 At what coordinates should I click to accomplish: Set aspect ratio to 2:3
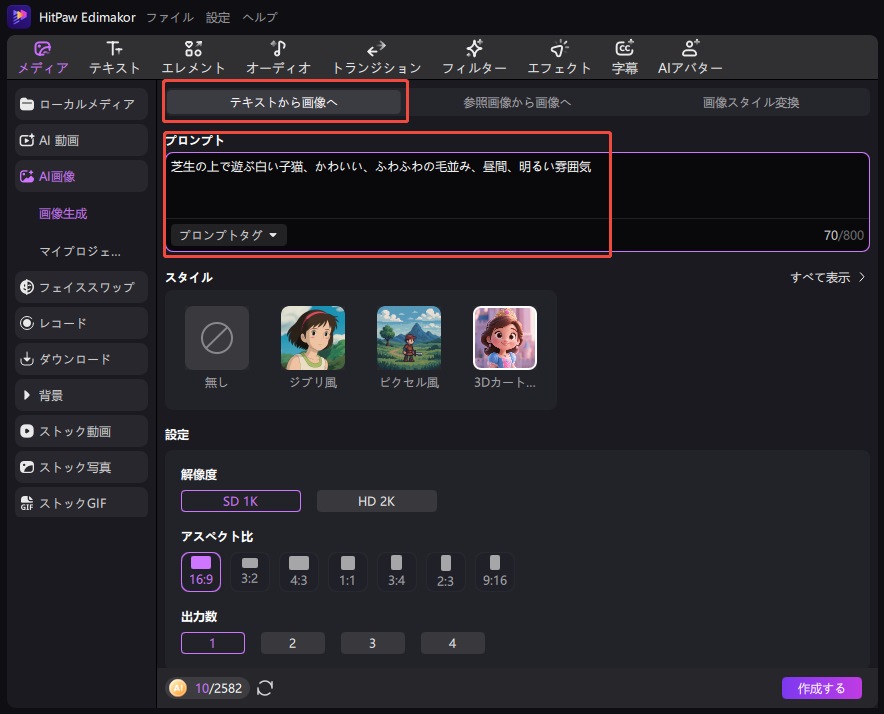(x=445, y=572)
